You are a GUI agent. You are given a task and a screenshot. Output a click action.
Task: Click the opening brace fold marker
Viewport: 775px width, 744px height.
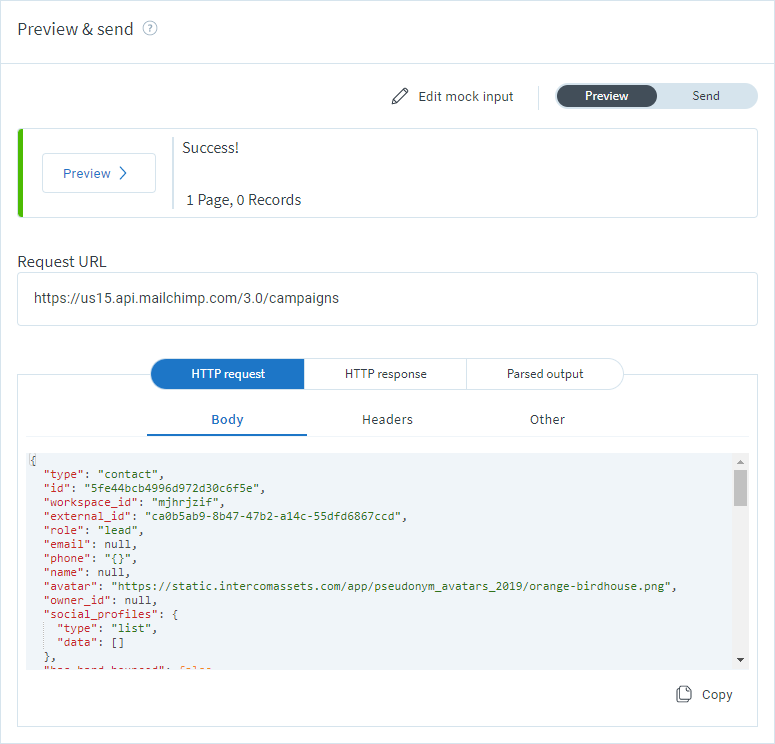click(x=33, y=460)
